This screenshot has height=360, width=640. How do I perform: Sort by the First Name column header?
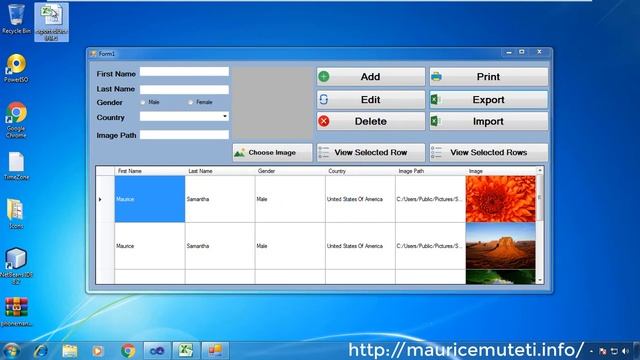point(150,171)
